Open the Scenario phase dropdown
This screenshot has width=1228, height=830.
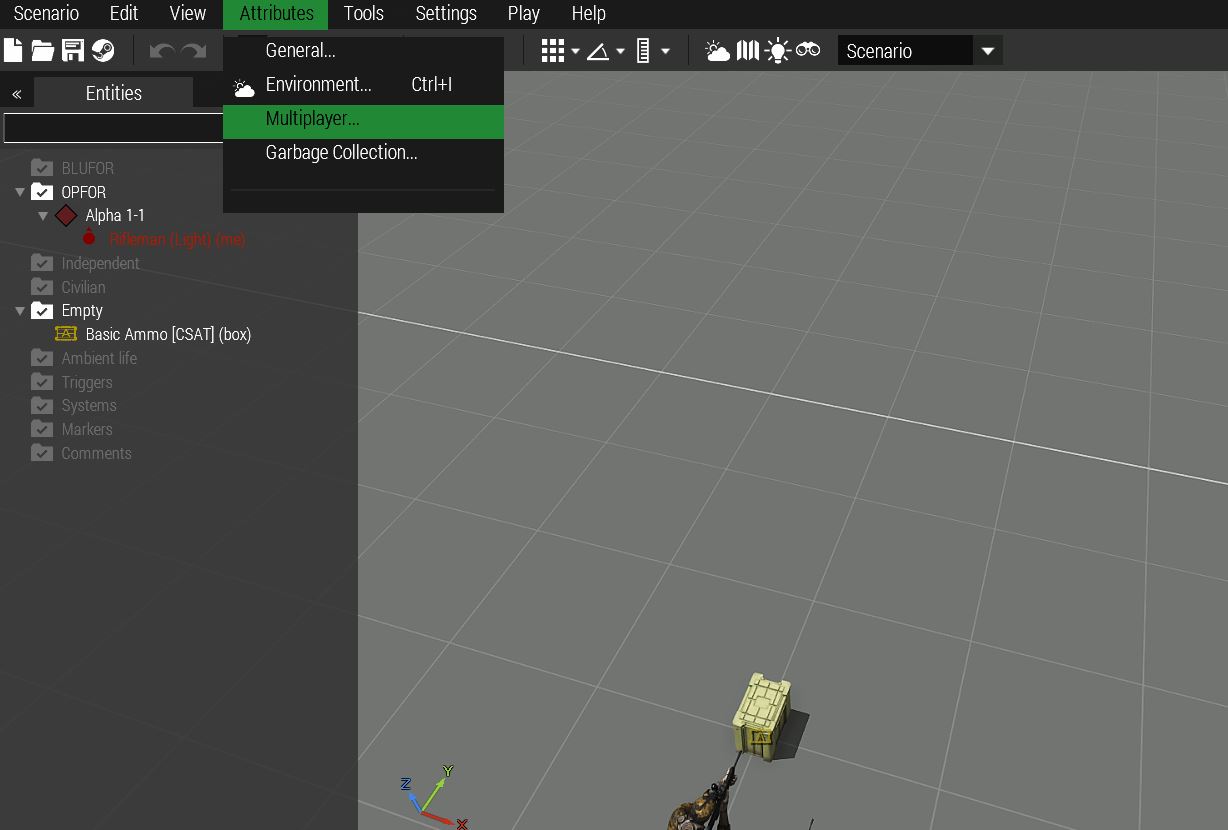click(x=987, y=51)
